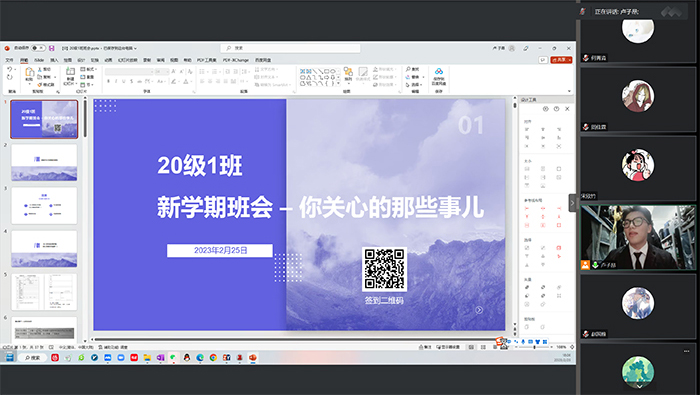
Task: Click the zoom slider handle in status bar
Action: (534, 347)
